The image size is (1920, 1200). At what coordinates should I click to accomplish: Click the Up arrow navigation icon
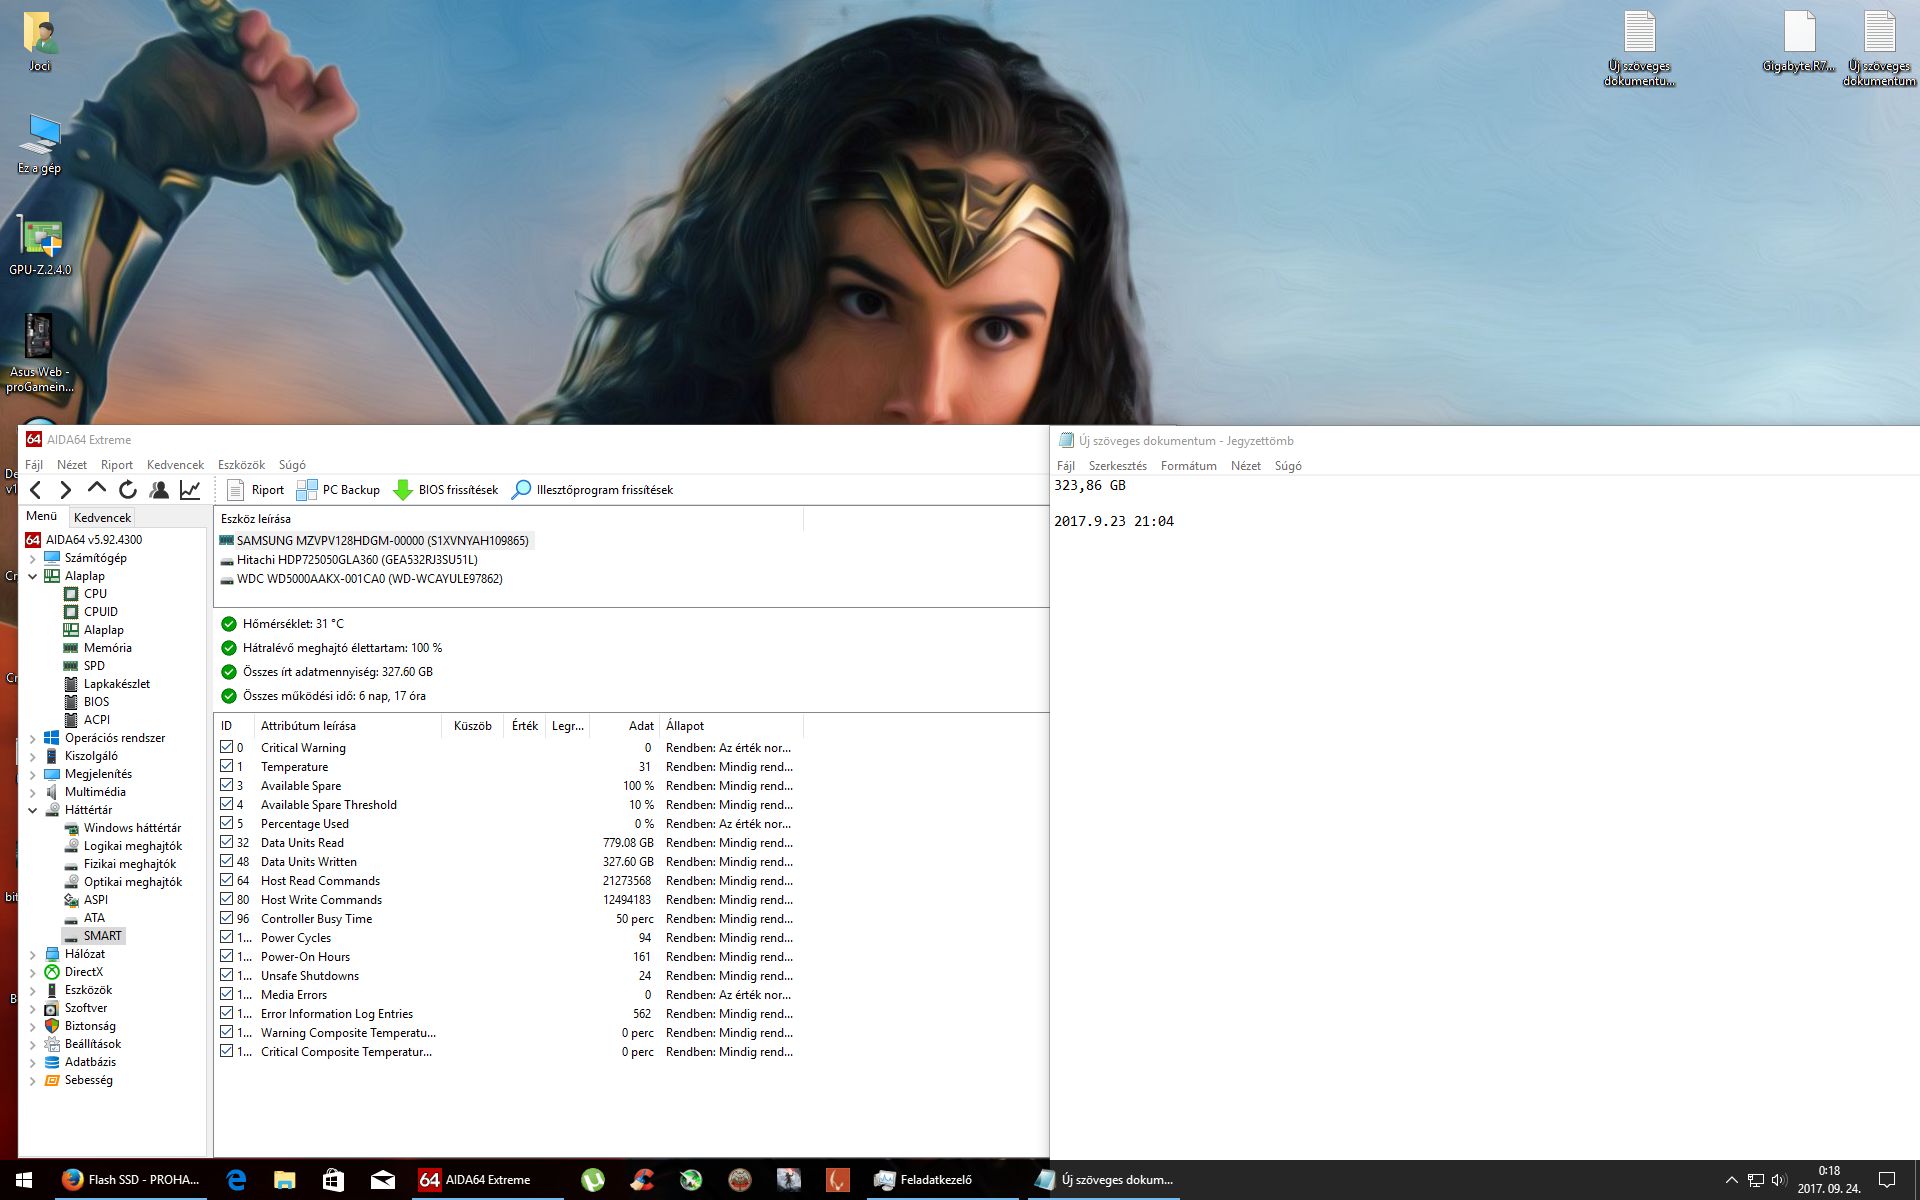(x=97, y=489)
